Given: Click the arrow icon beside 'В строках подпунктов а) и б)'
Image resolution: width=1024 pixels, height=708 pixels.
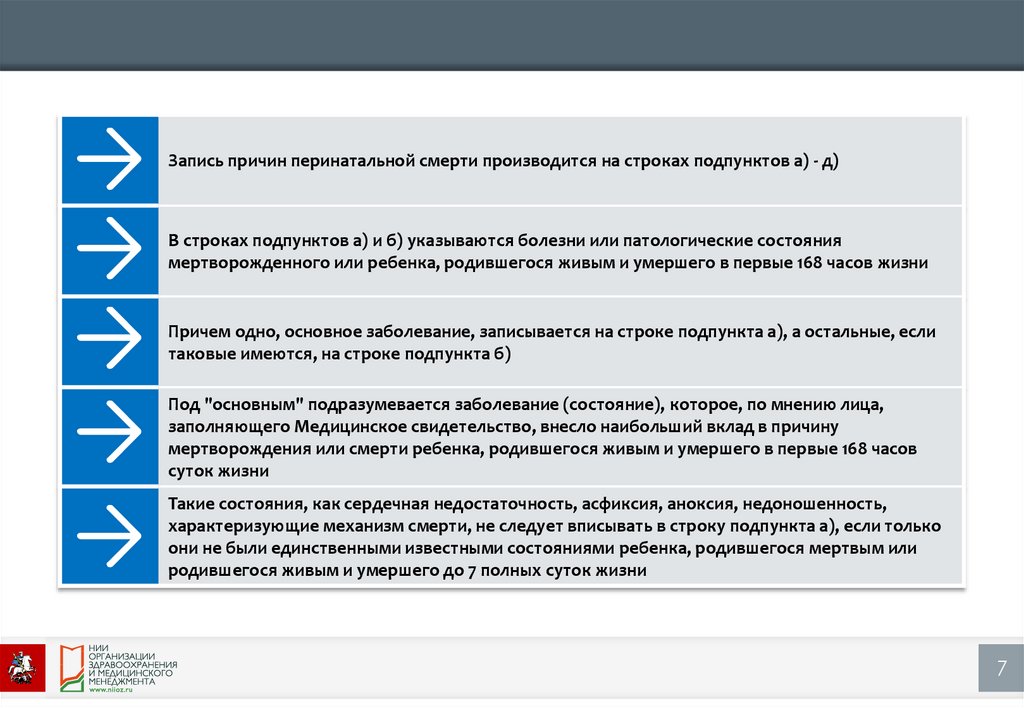Looking at the screenshot, I should point(109,250).
